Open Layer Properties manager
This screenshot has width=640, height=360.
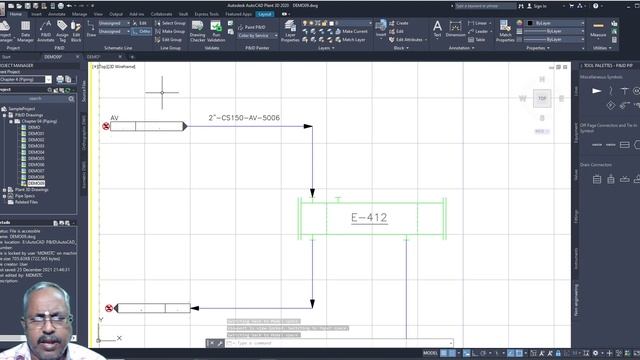tap(290, 31)
